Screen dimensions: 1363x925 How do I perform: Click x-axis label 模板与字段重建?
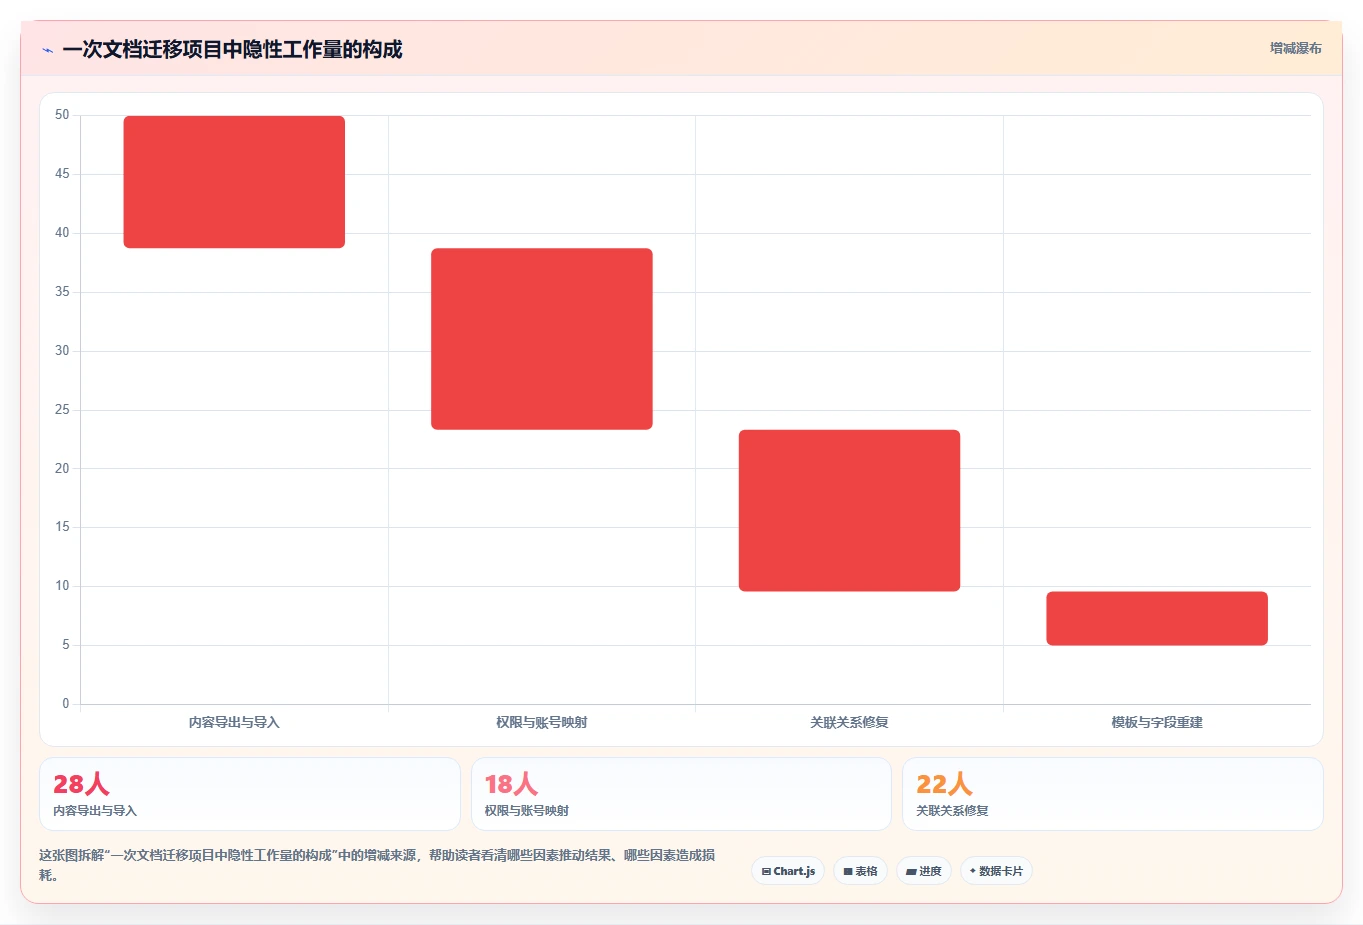point(1157,722)
